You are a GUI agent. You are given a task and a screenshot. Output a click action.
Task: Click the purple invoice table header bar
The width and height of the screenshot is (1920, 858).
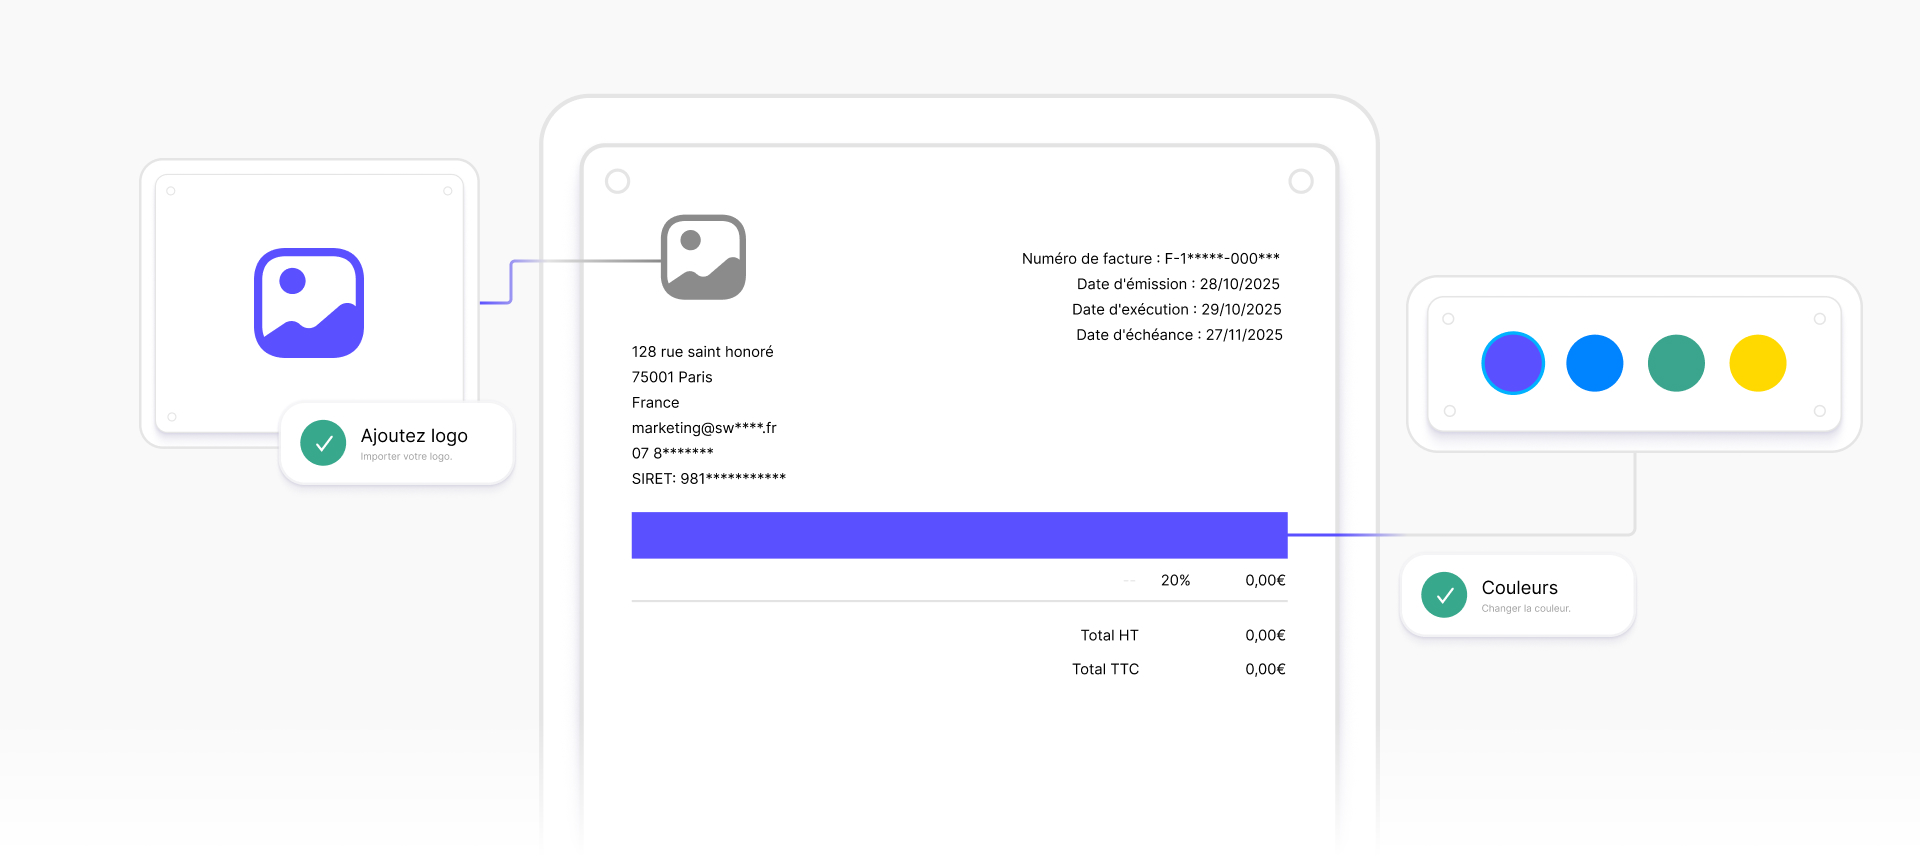click(x=959, y=535)
